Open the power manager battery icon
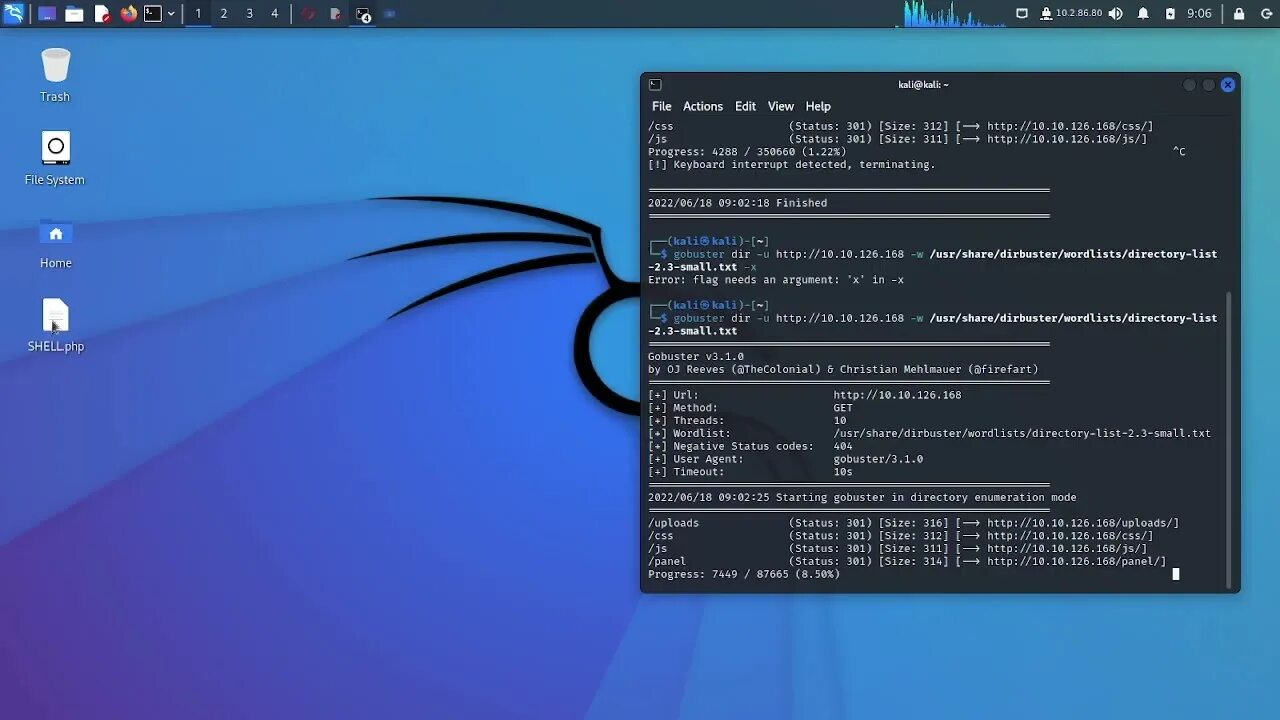The image size is (1280, 720). click(1170, 14)
